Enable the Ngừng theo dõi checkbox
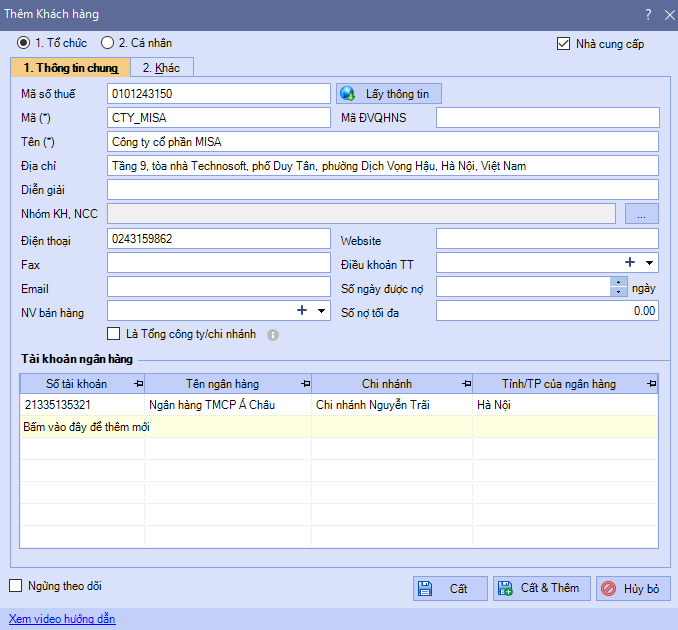The width and height of the screenshot is (678, 630). click(15, 586)
